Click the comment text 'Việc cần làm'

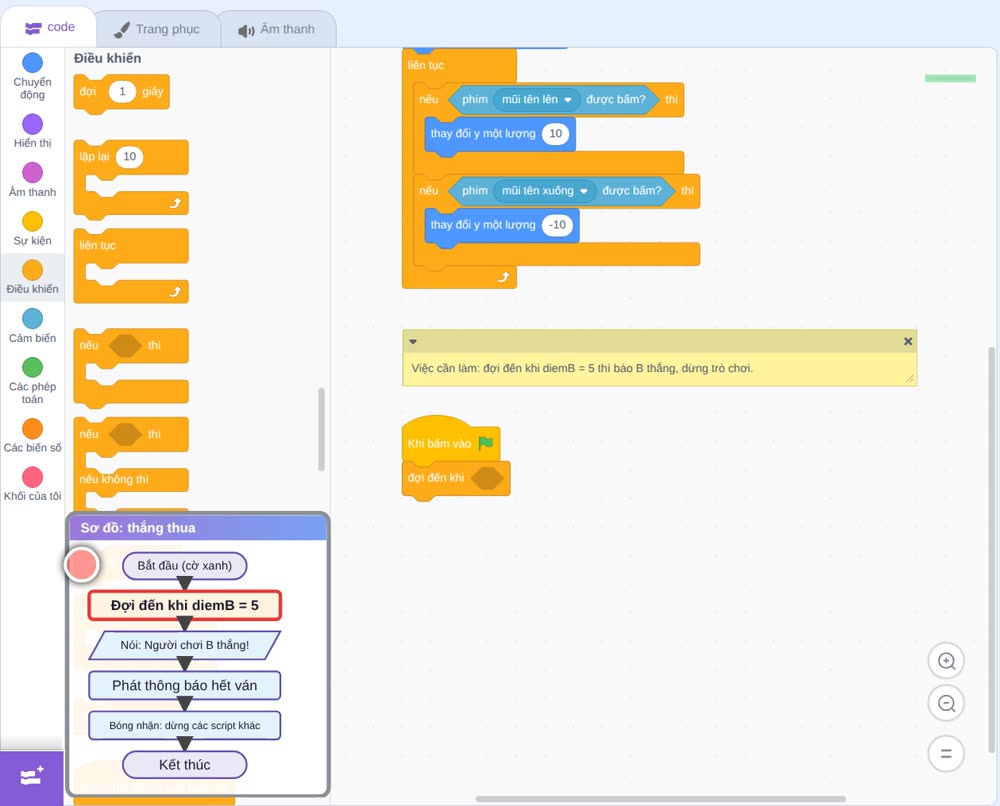click(582, 368)
